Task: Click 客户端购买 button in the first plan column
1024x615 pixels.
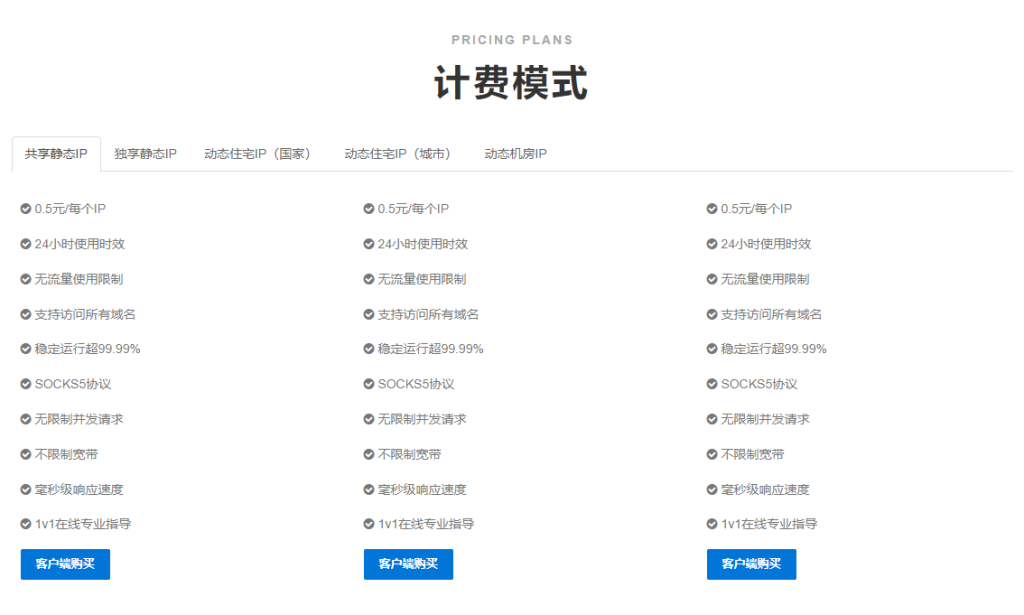Action: pyautogui.click(x=65, y=564)
